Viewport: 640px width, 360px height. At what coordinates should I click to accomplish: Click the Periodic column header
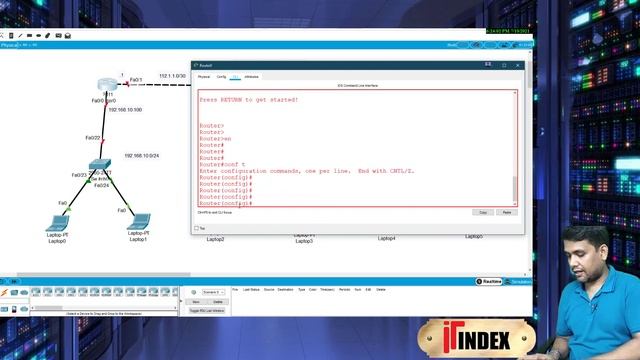[344, 289]
